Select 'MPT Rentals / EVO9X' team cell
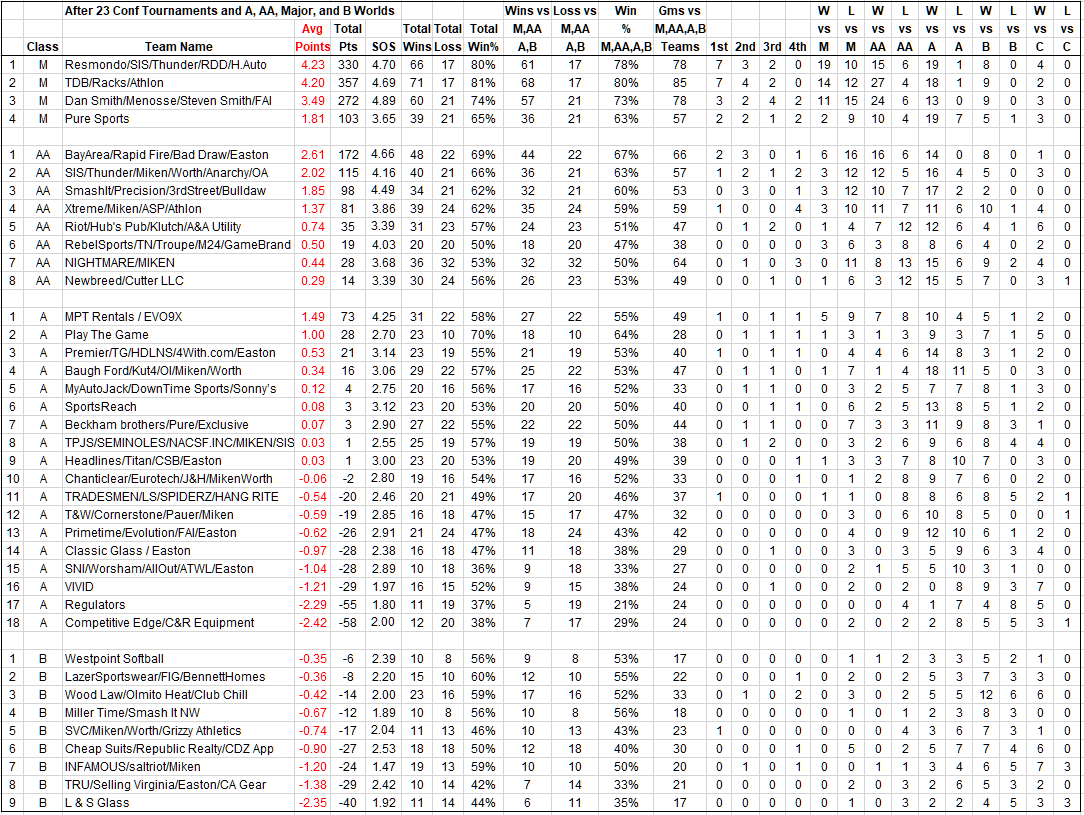This screenshot has height=815, width=1084. (x=178, y=317)
